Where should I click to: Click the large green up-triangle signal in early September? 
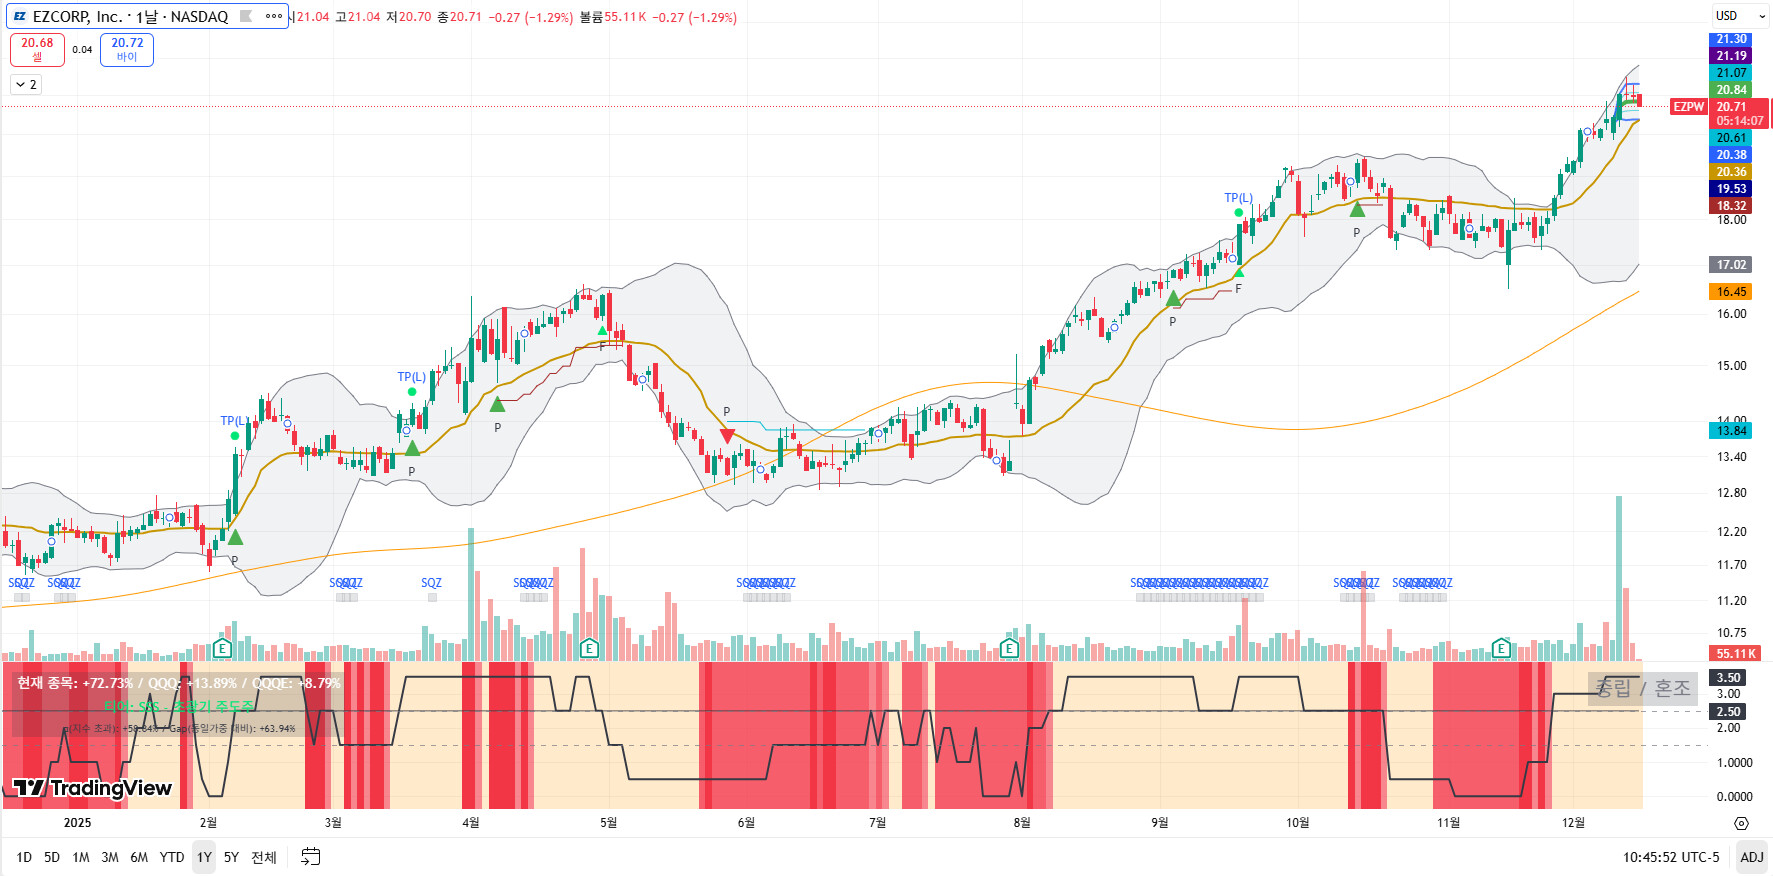coord(1173,298)
